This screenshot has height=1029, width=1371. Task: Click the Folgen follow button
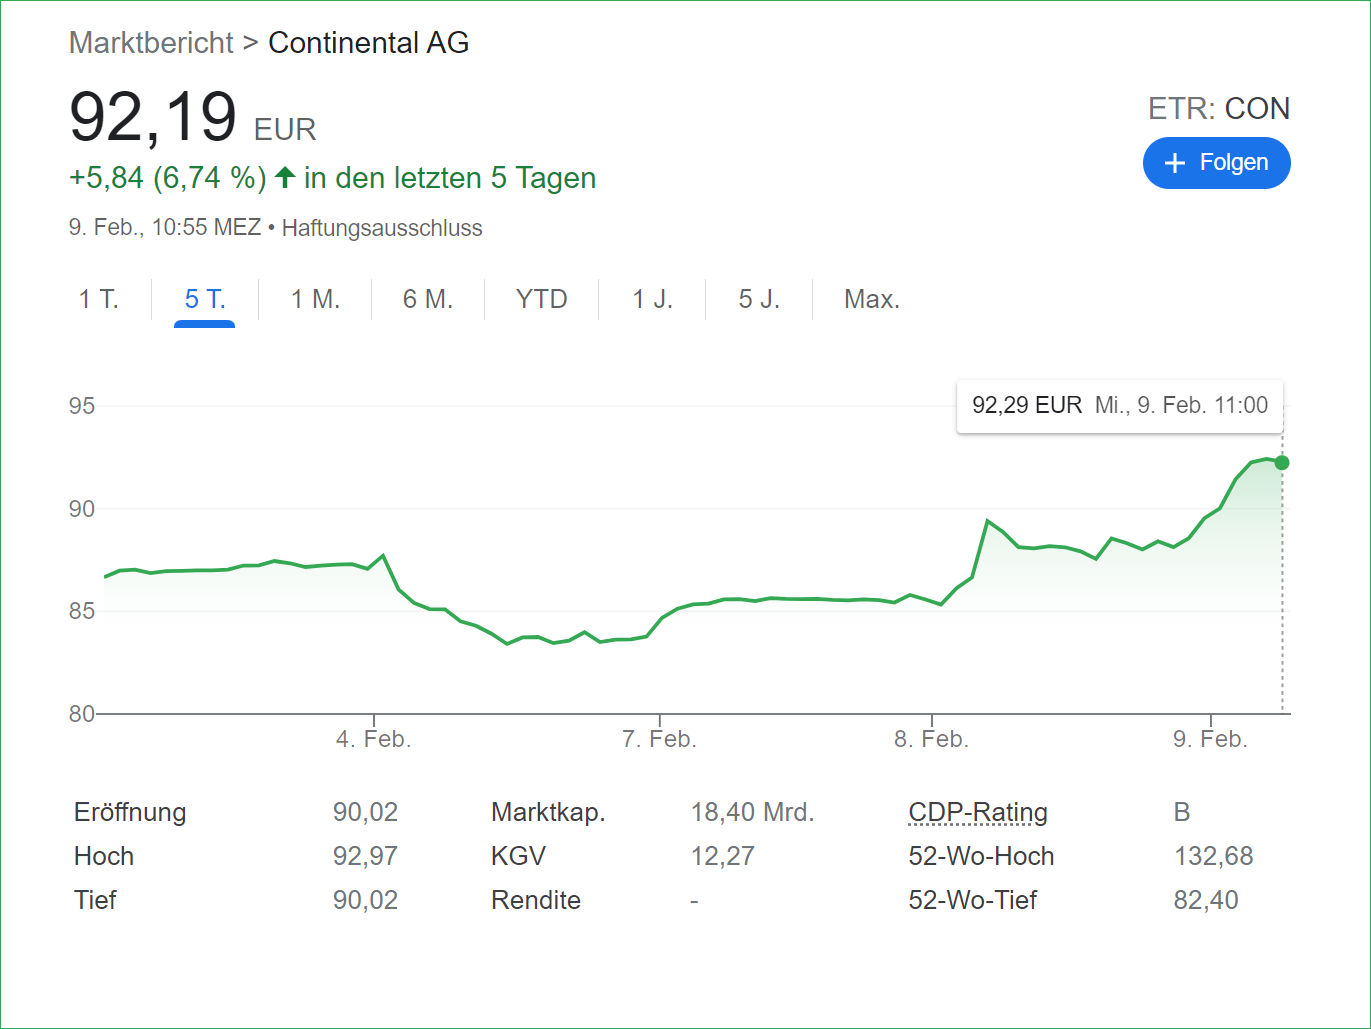tap(1216, 163)
